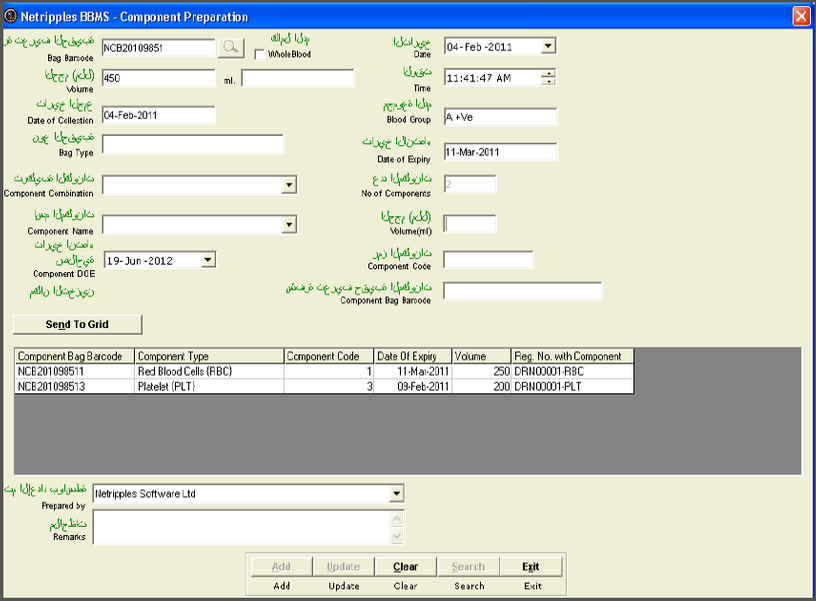The height and width of the screenshot is (601, 816).
Task: Open the Date dropdown showing 04-Feb-2011
Action: 548,46
